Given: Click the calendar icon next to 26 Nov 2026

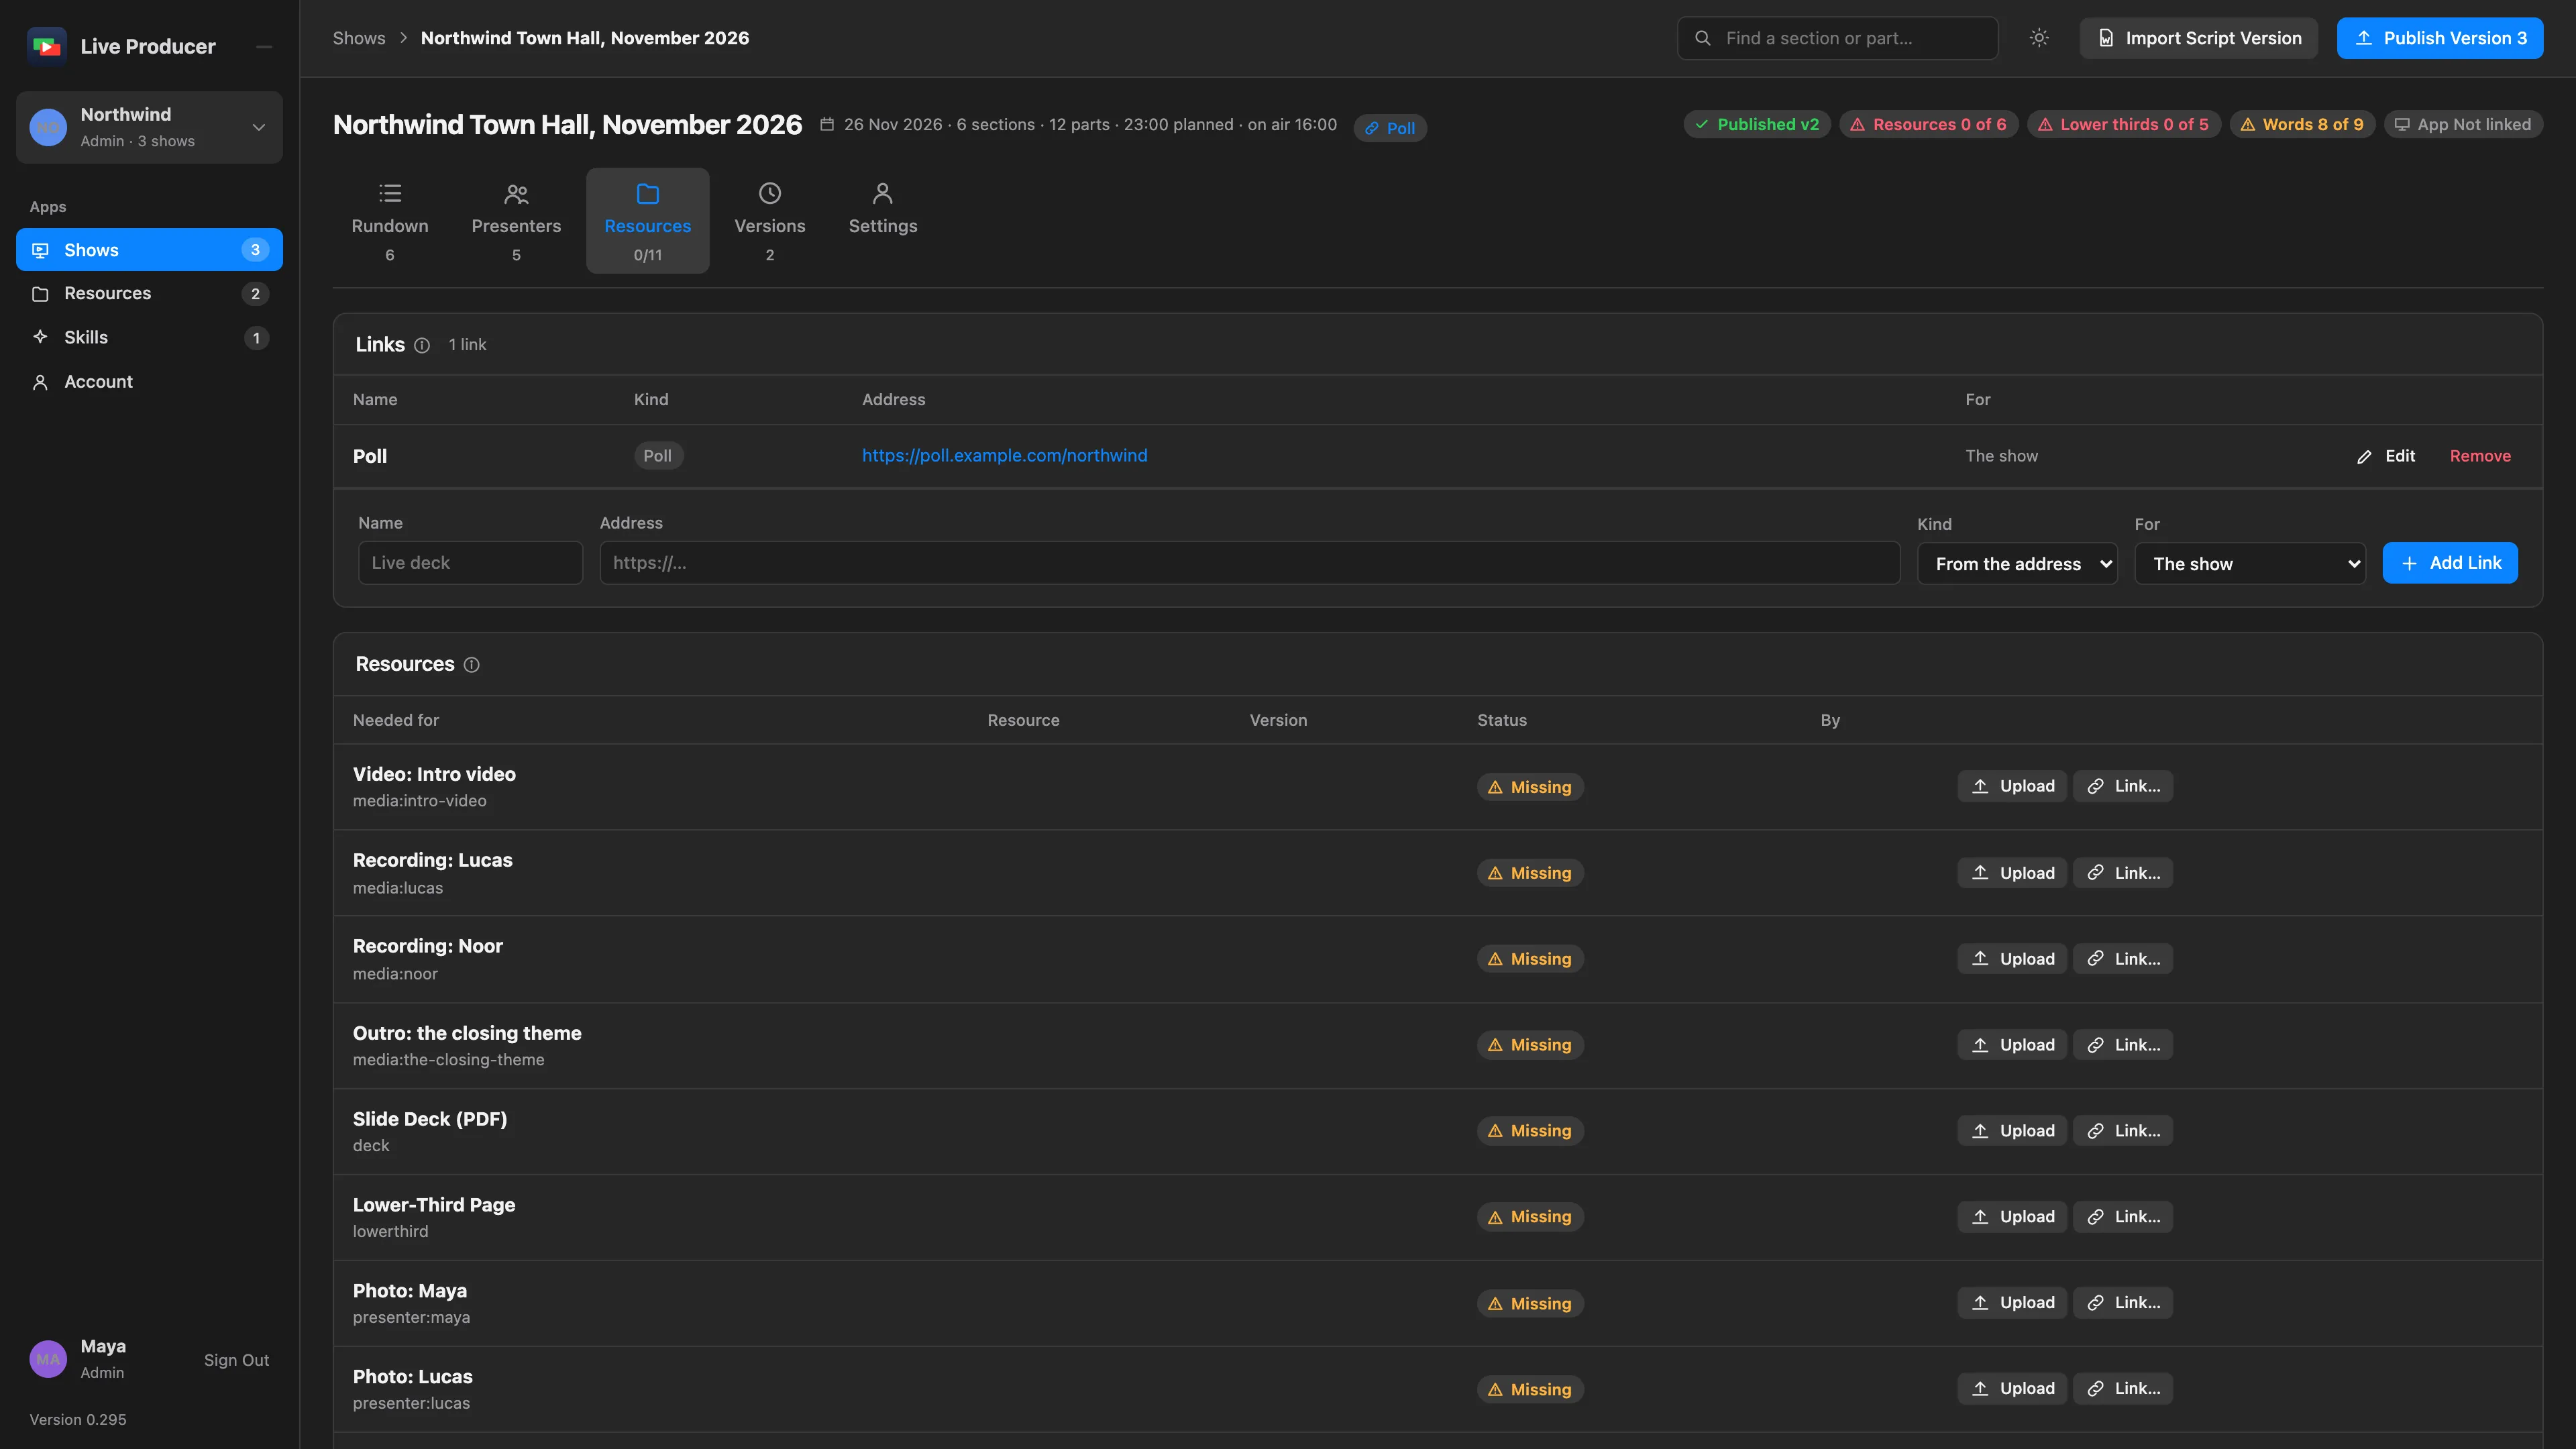Looking at the screenshot, I should [827, 124].
